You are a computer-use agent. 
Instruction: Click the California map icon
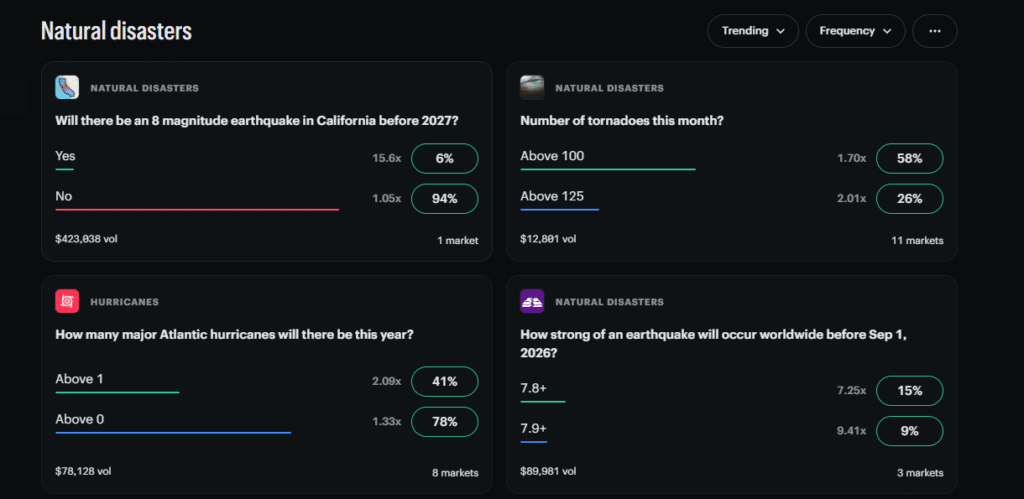67,88
